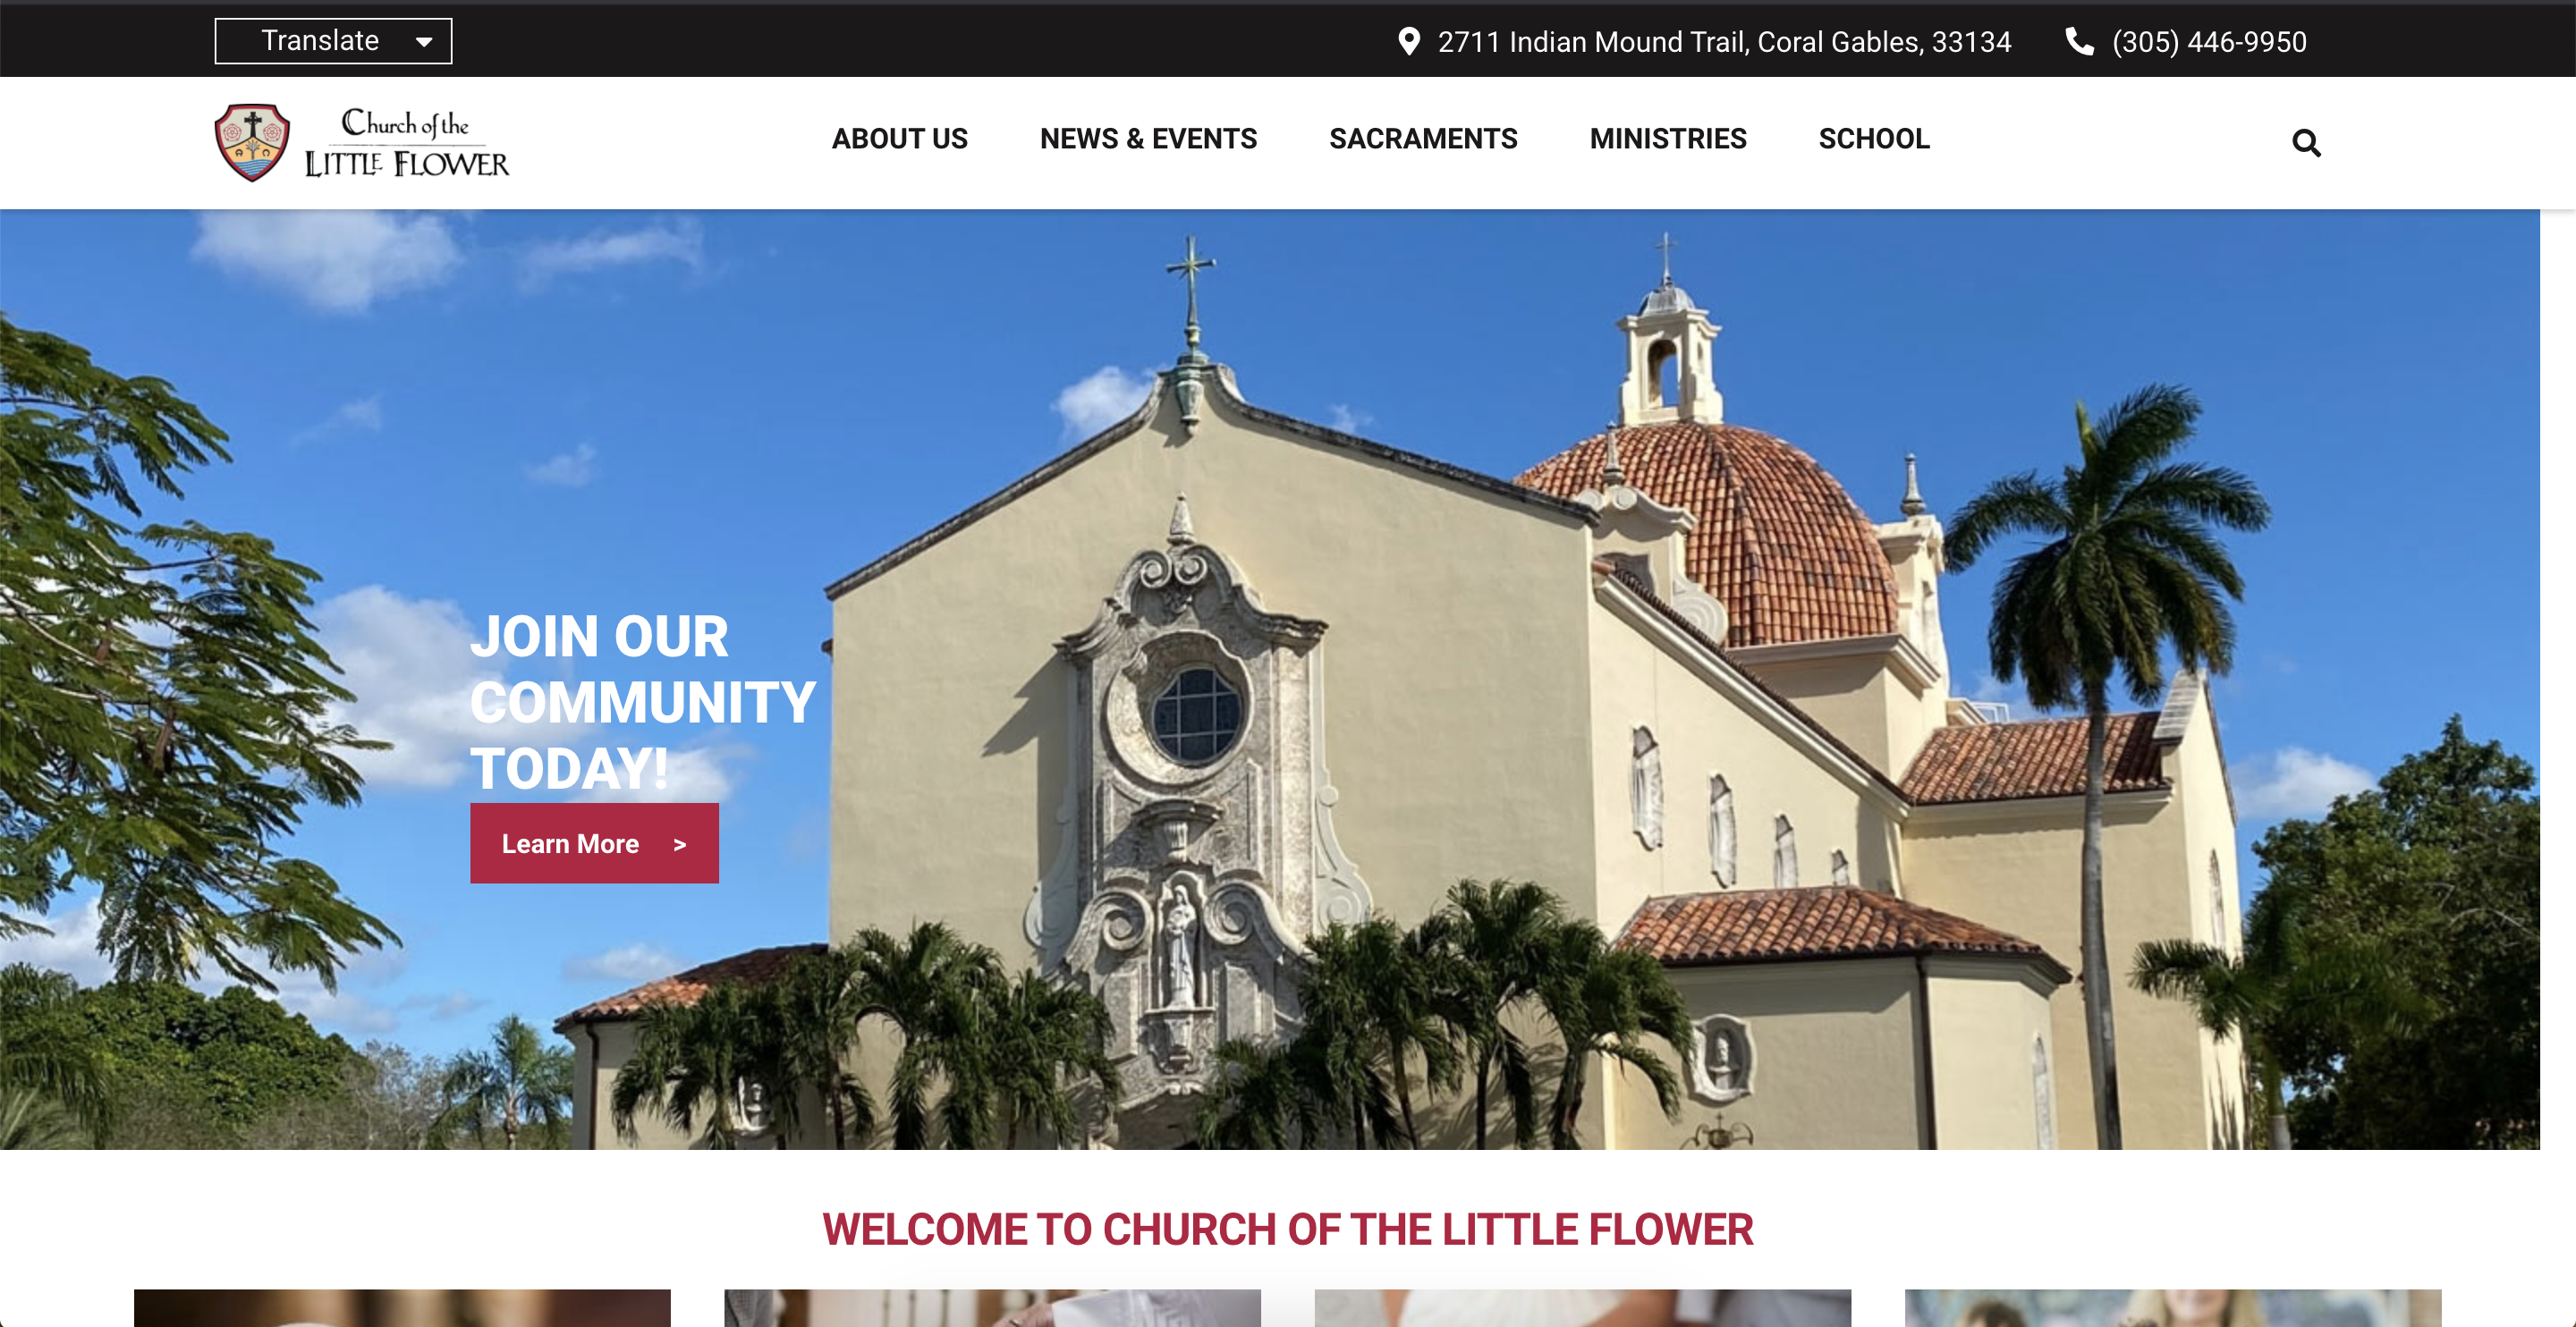Open the first thumbnail below welcome heading

(402, 1308)
